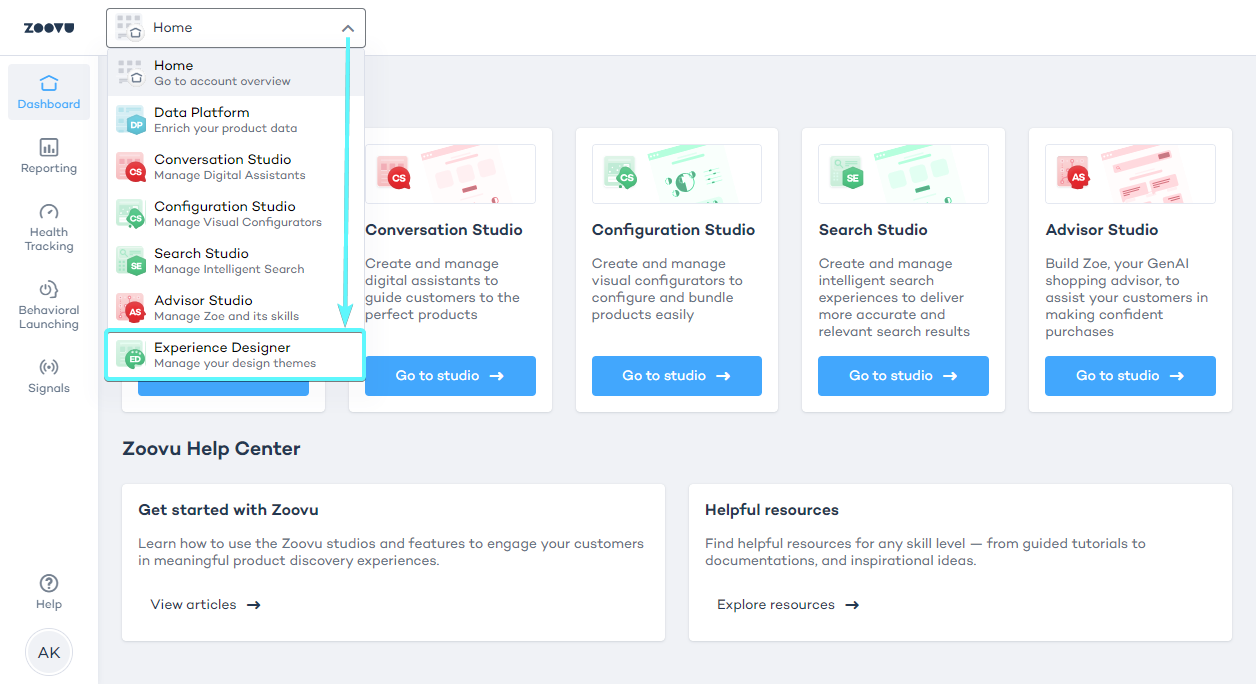Open Help from the sidebar

point(49,591)
